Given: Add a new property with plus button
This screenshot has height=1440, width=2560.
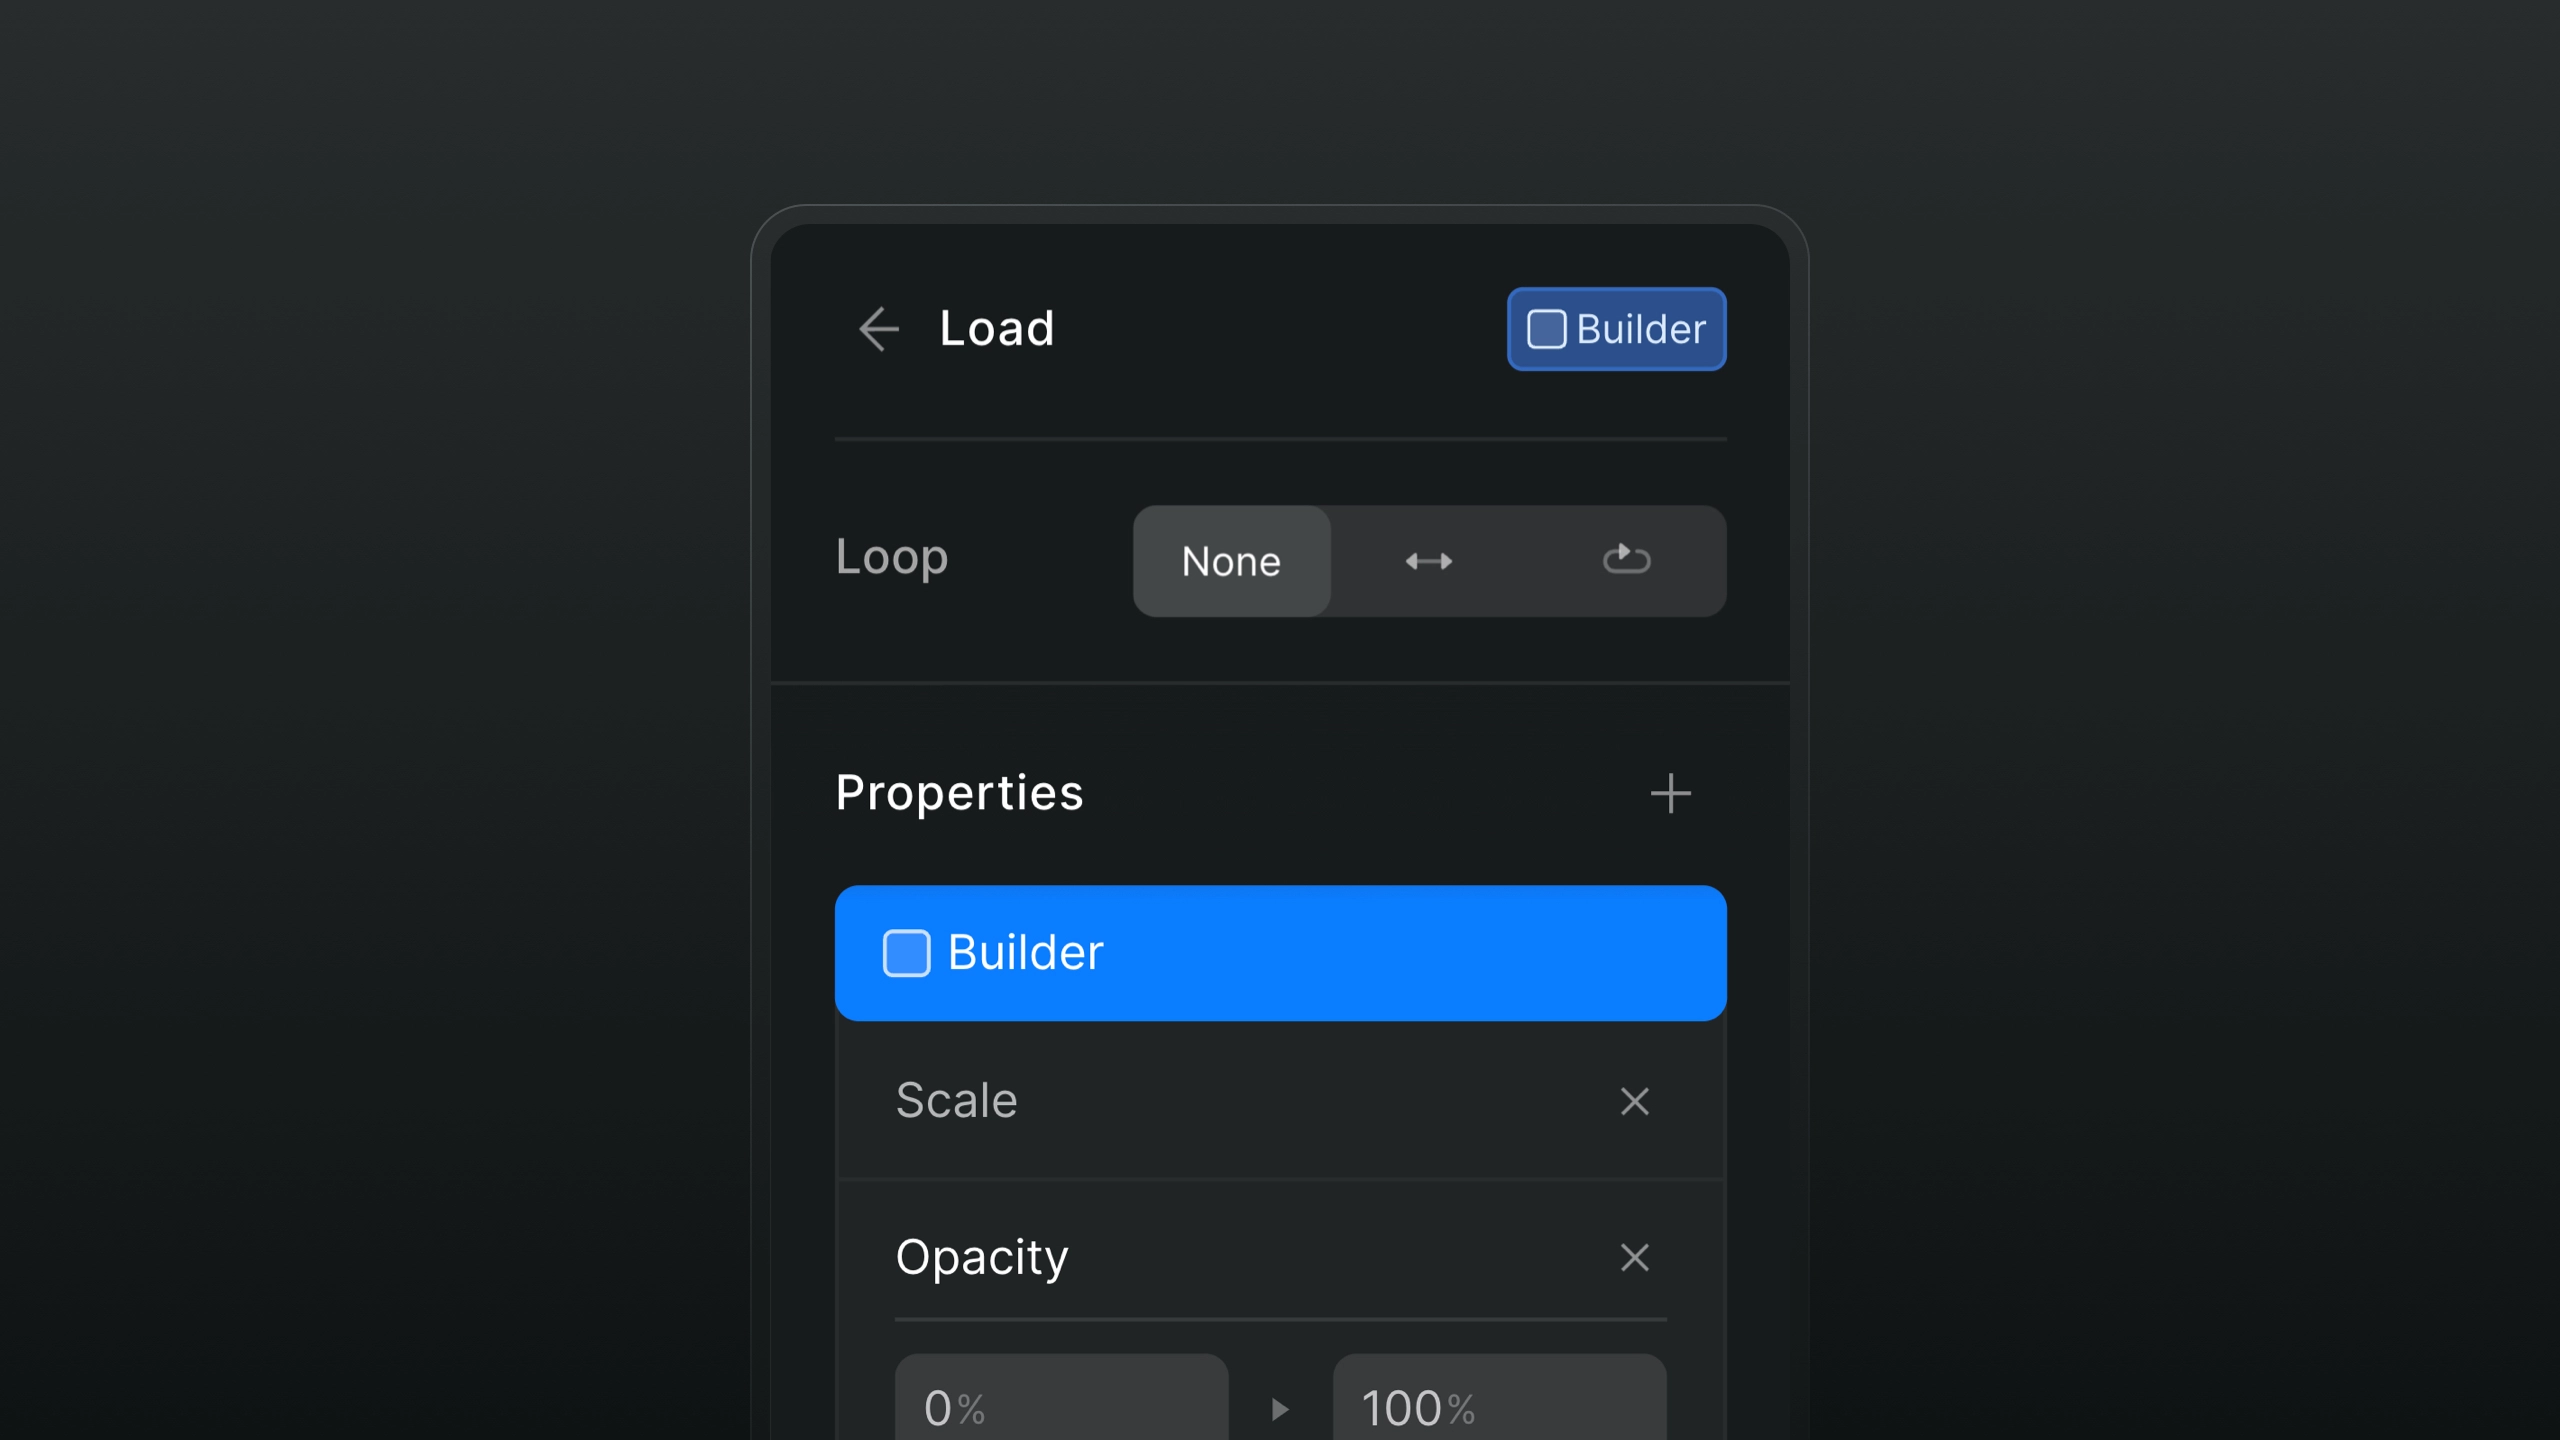Looking at the screenshot, I should pyautogui.click(x=1670, y=793).
